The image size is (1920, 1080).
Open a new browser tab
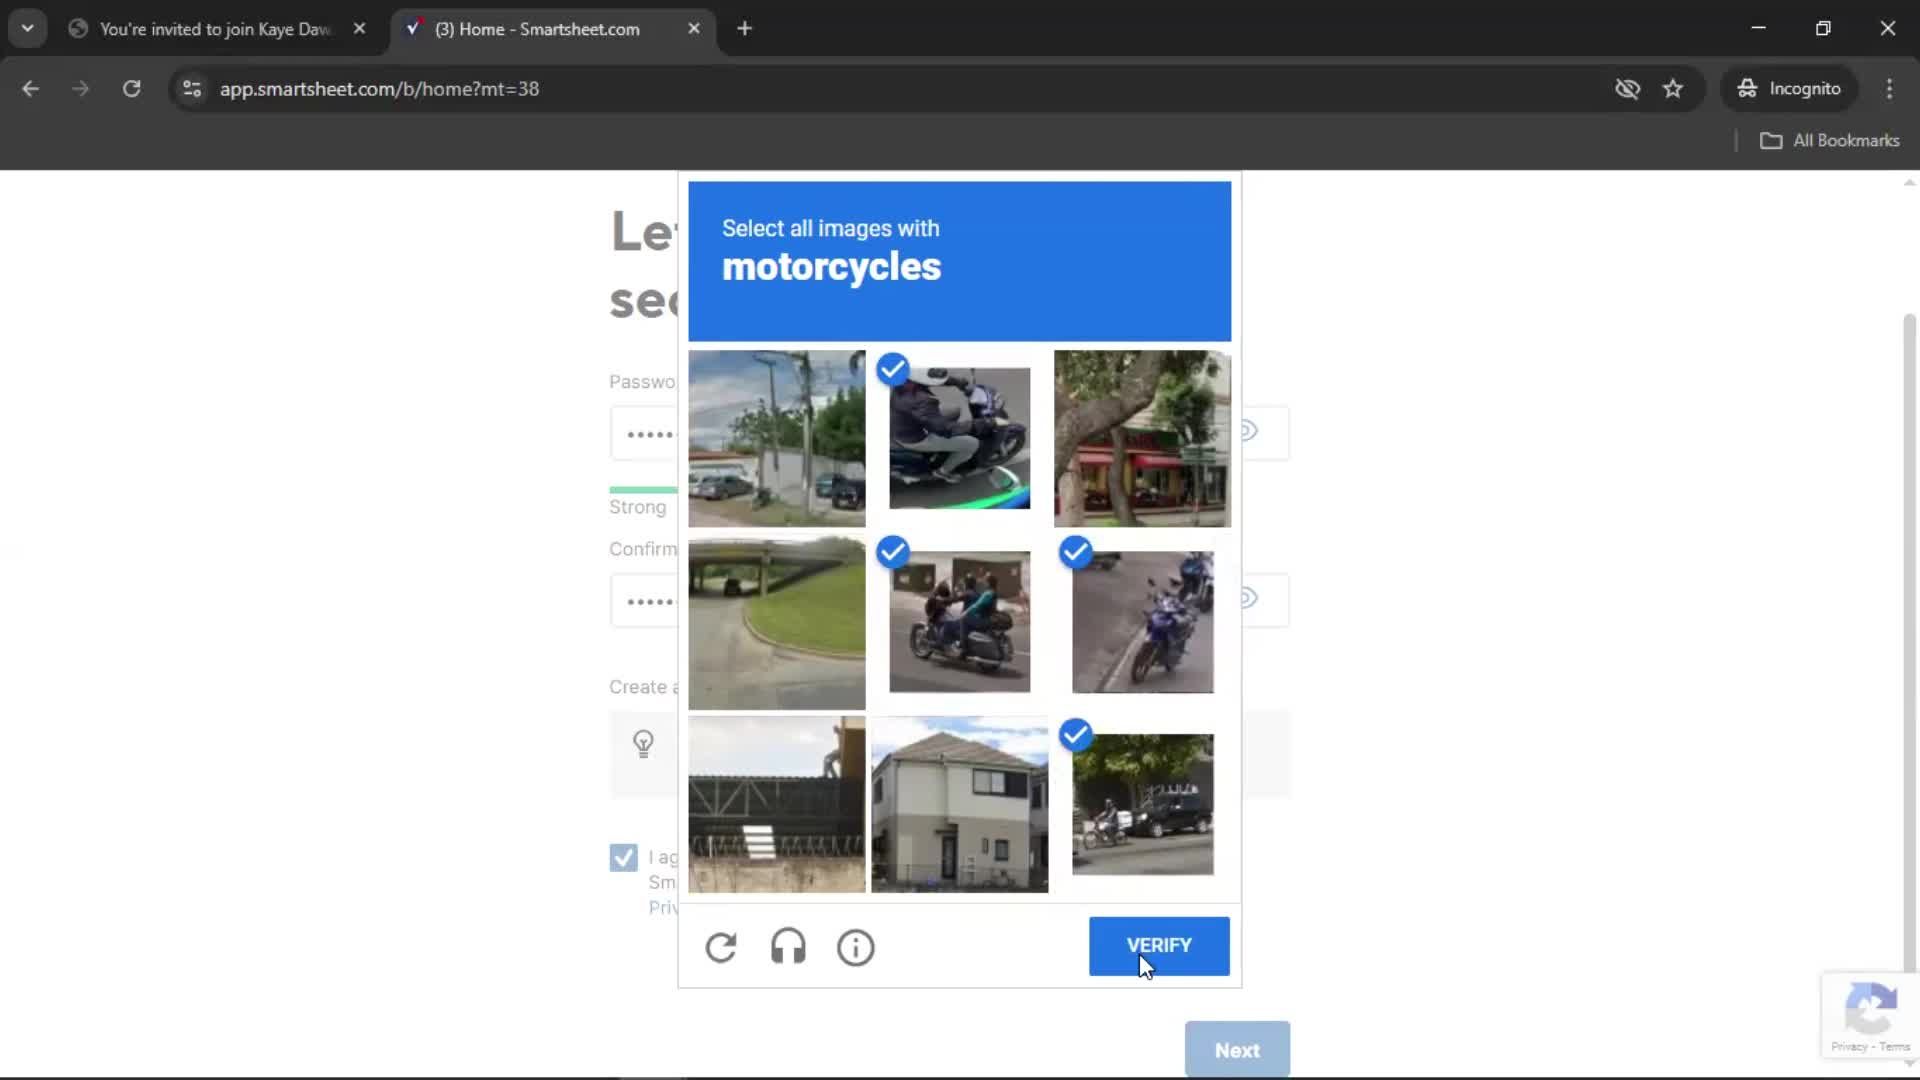click(x=744, y=29)
